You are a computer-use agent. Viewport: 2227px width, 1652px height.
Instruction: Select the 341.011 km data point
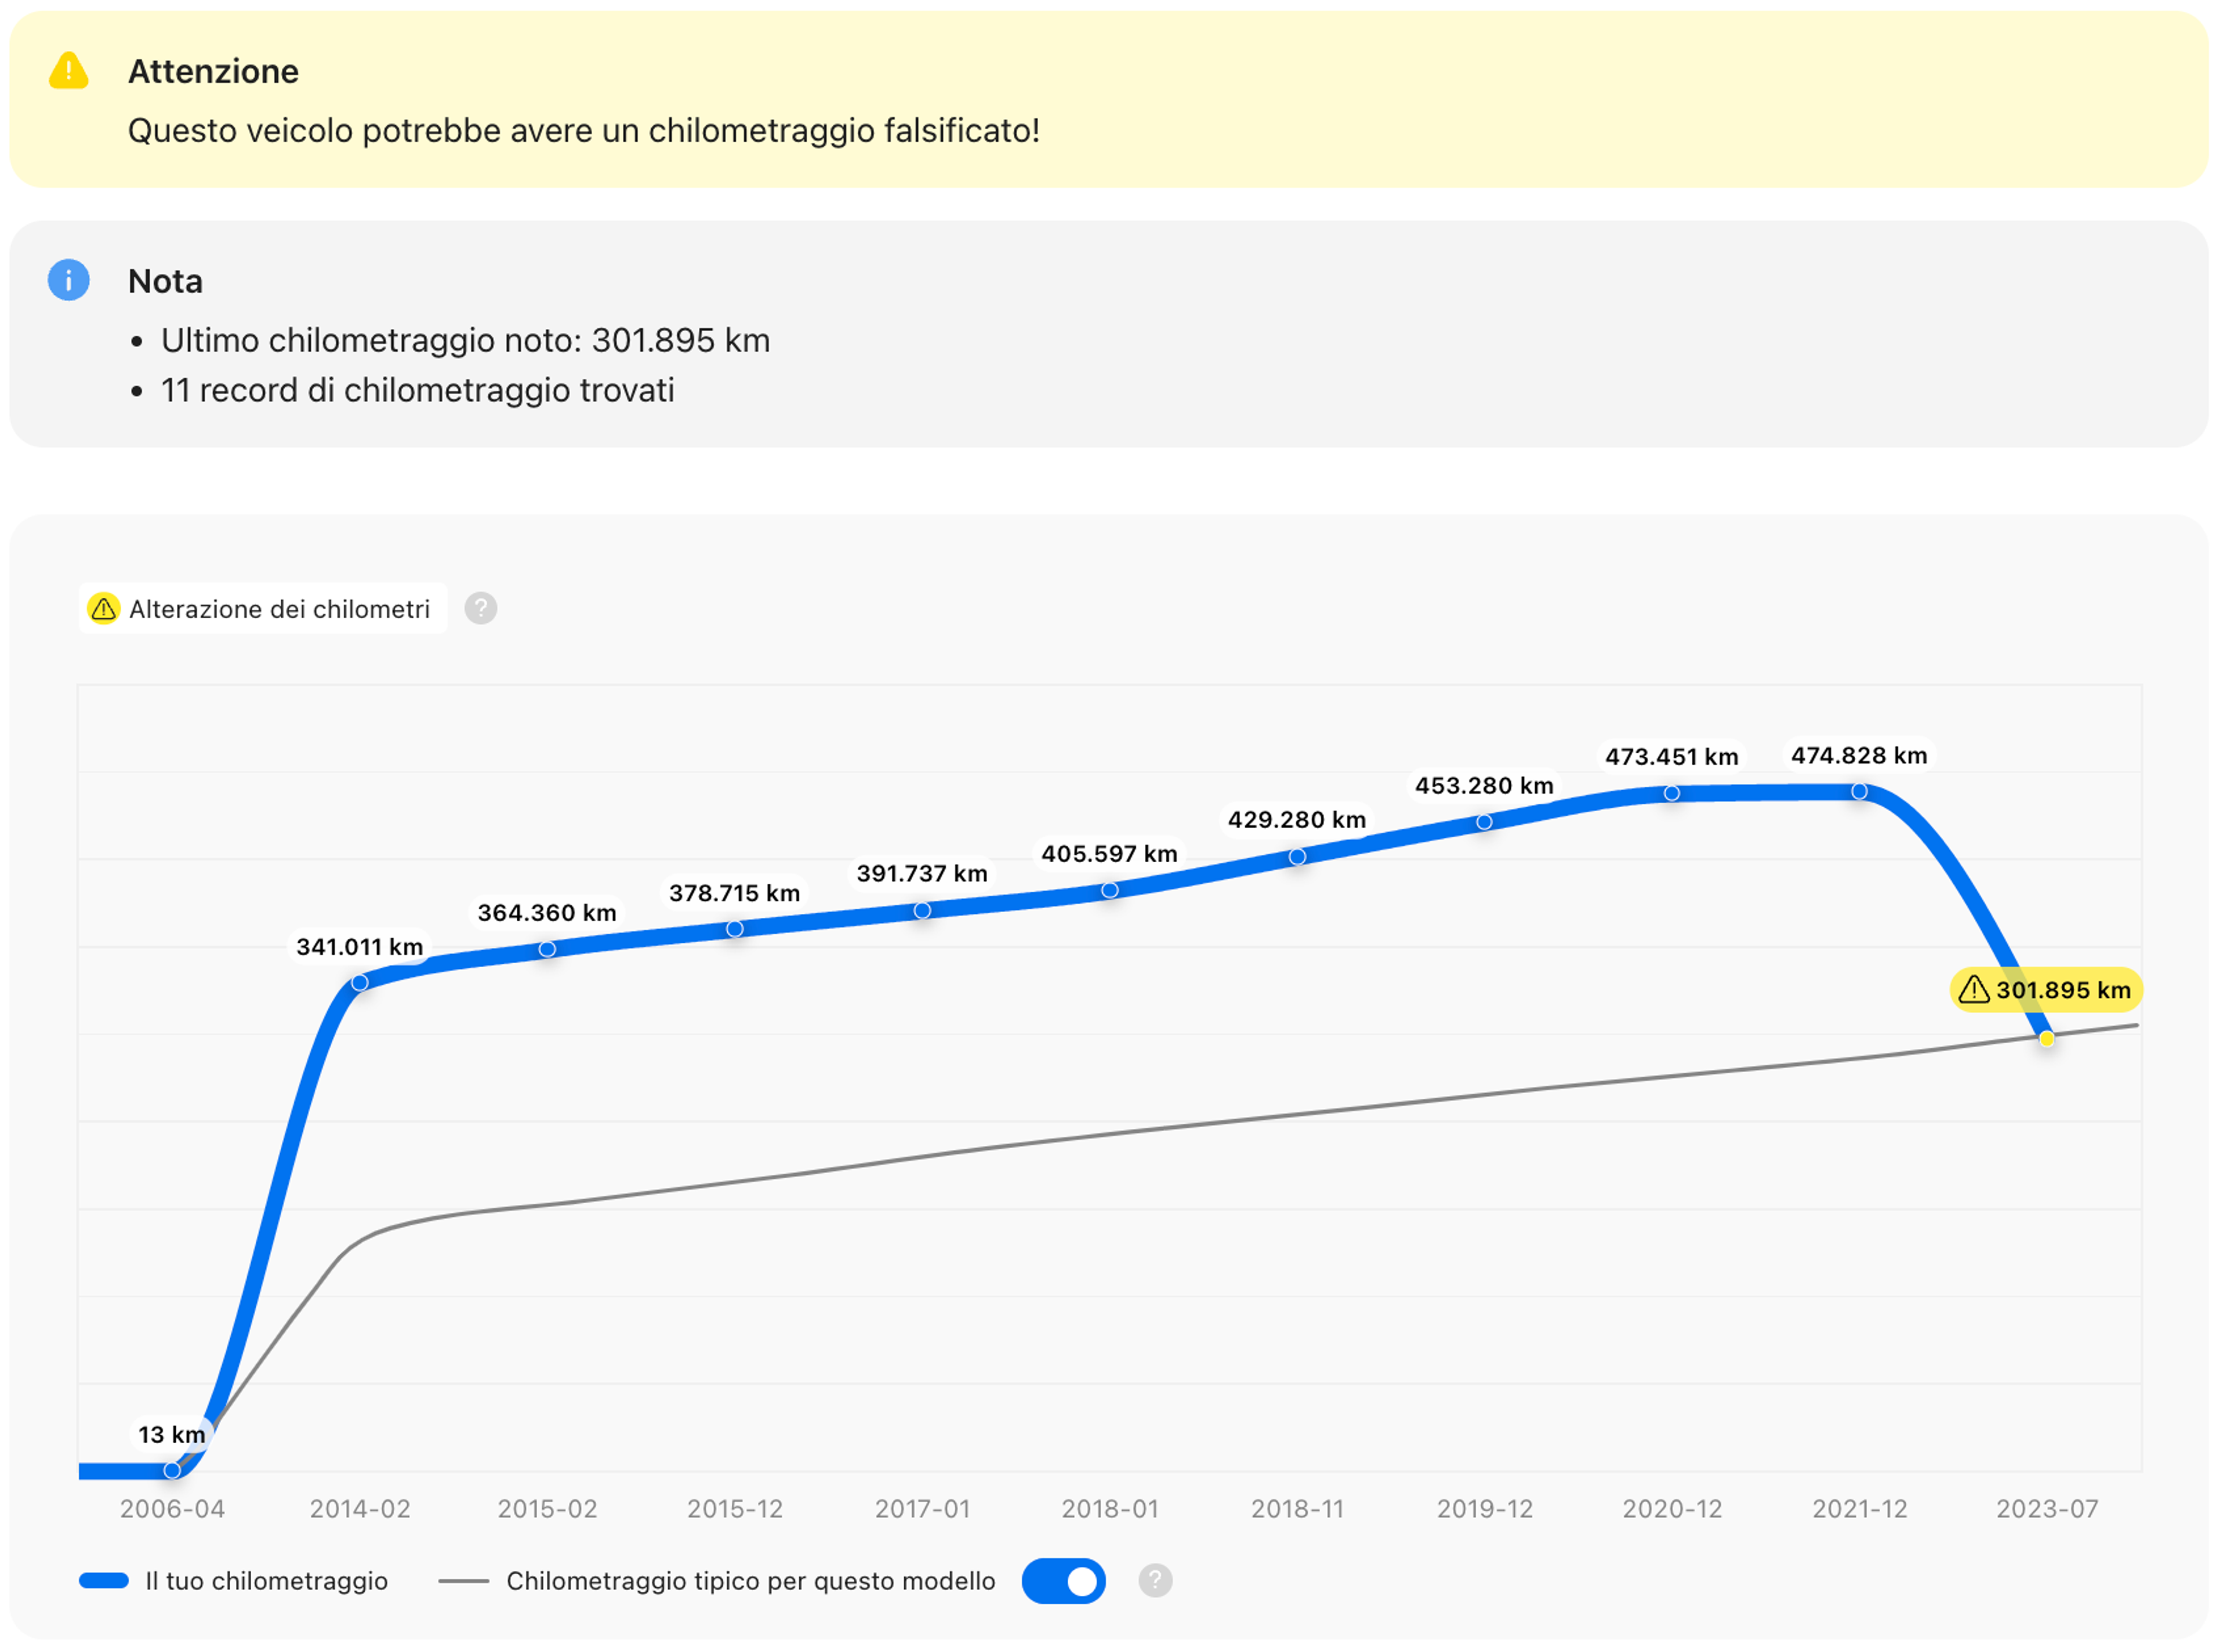(360, 983)
